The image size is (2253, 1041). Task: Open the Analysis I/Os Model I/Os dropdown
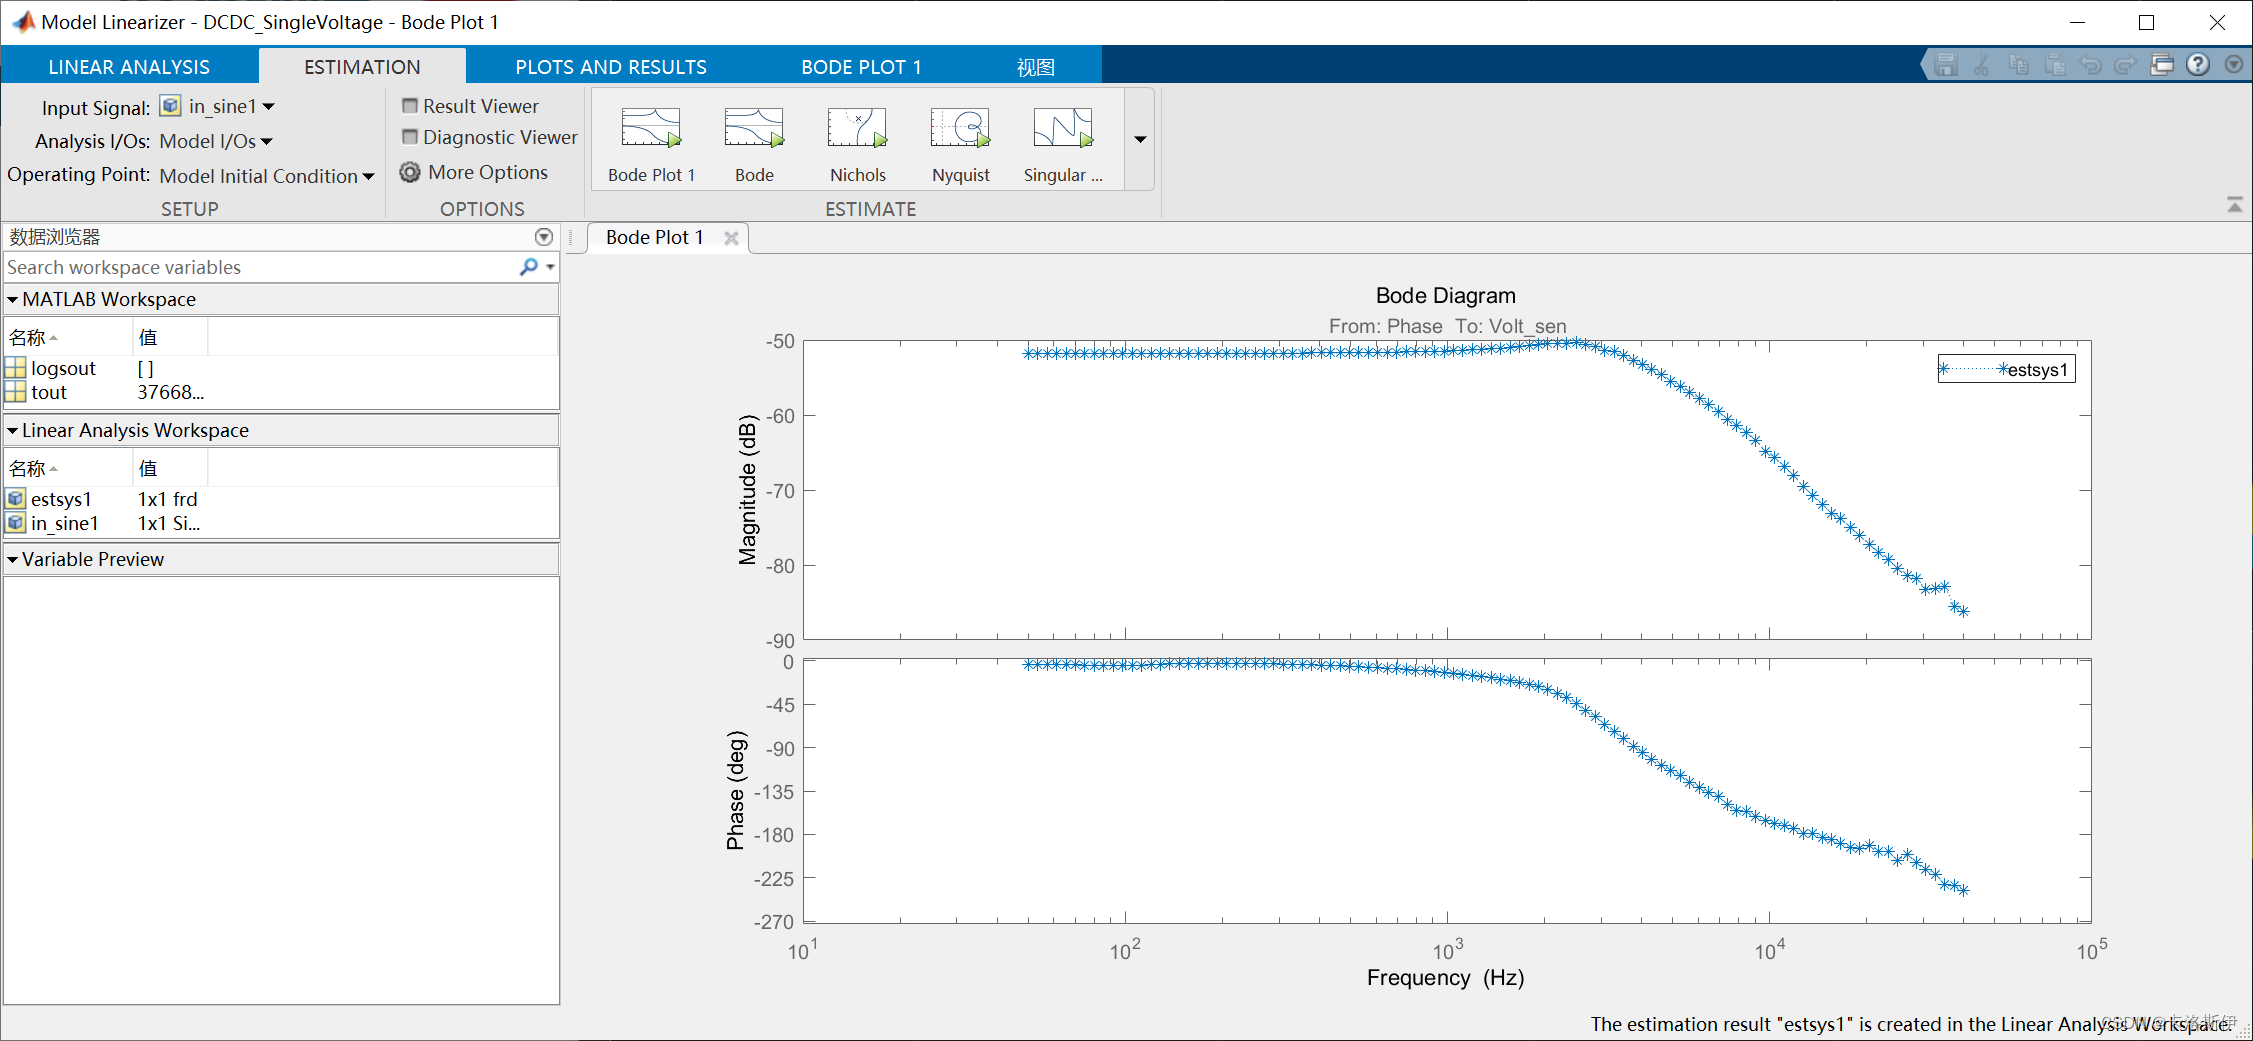[216, 141]
